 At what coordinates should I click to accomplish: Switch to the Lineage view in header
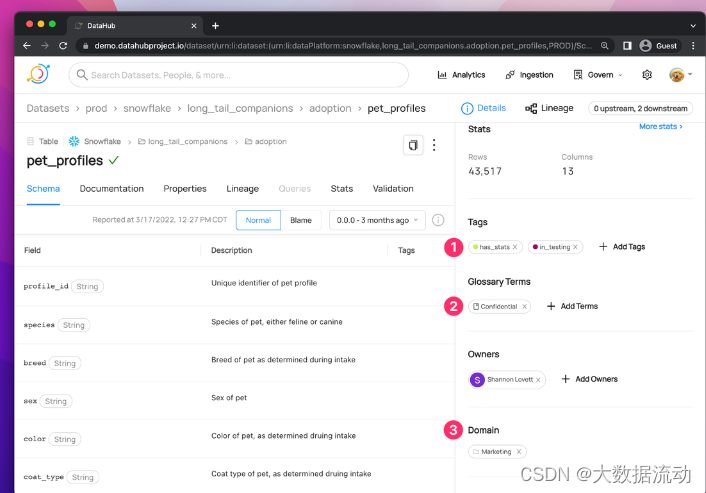point(549,108)
